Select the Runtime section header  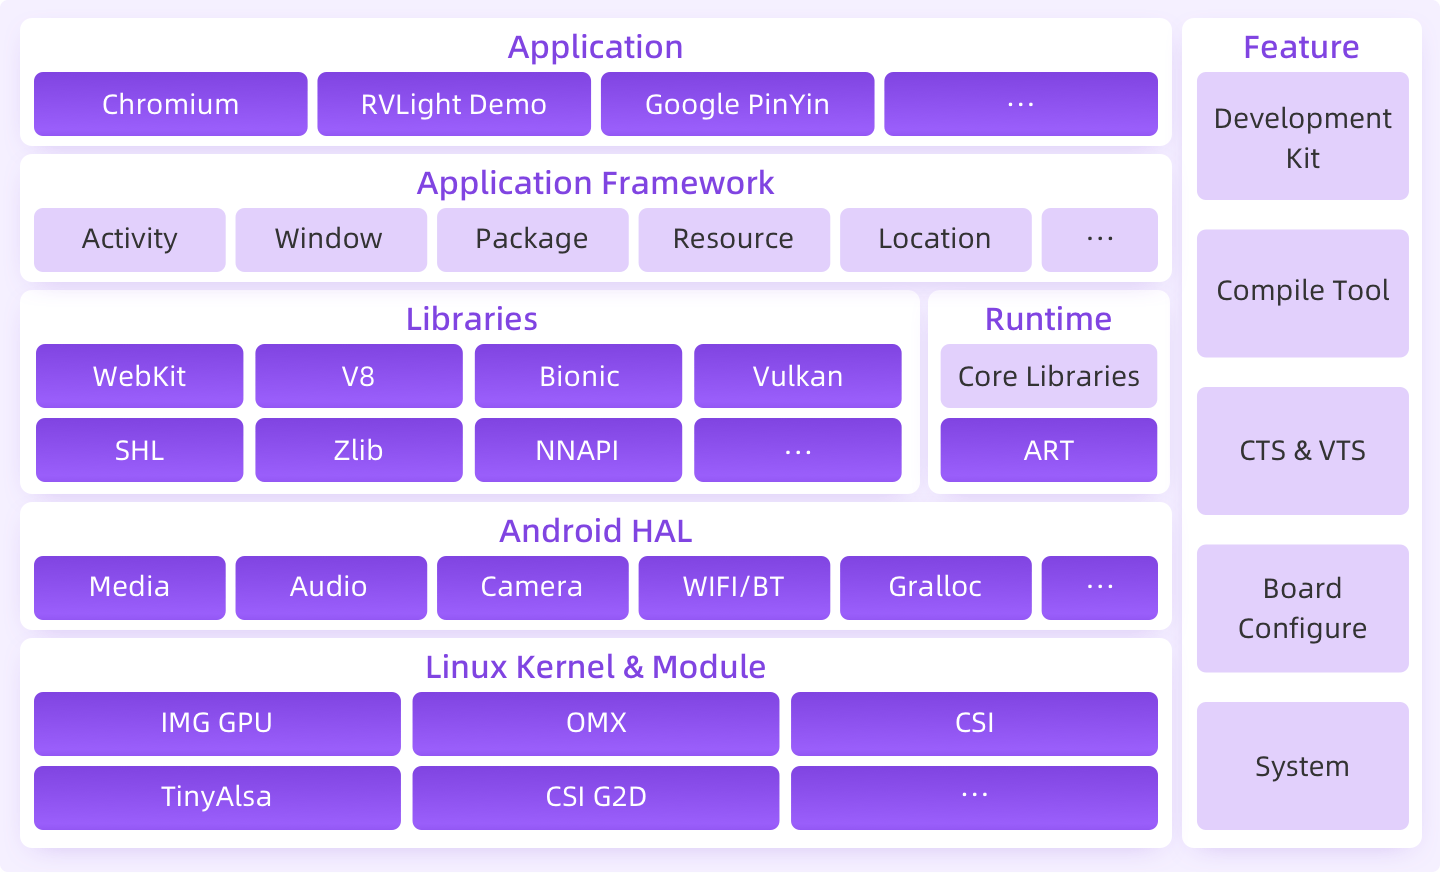pos(1048,319)
